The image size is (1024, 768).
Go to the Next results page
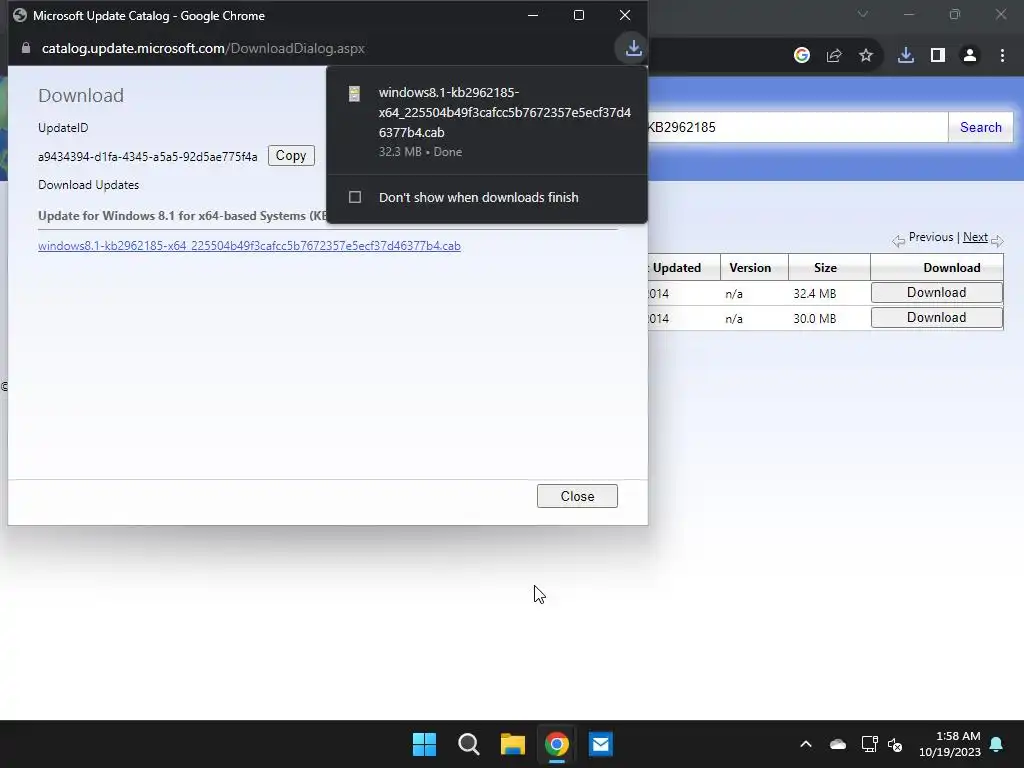(975, 237)
